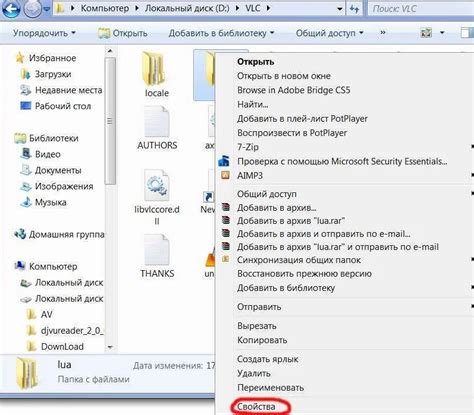Click the Открыть toolbar button

tap(123, 33)
